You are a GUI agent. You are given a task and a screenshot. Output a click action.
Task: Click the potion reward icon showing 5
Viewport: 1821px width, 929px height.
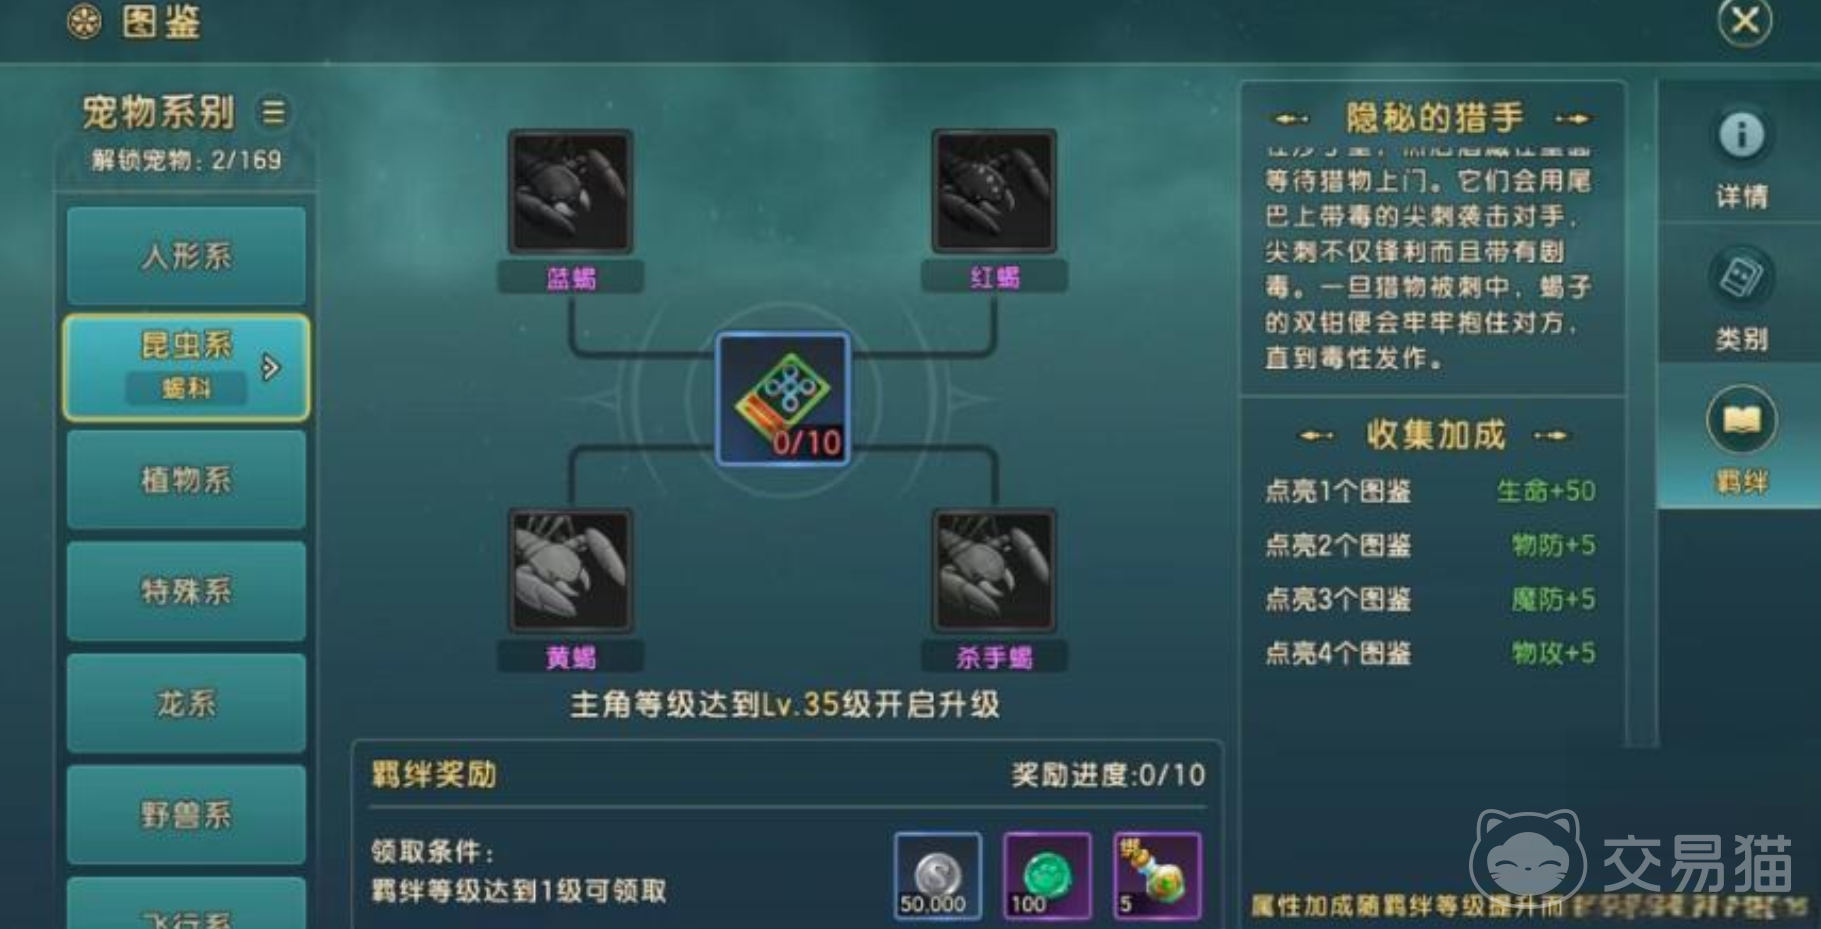tap(1157, 876)
